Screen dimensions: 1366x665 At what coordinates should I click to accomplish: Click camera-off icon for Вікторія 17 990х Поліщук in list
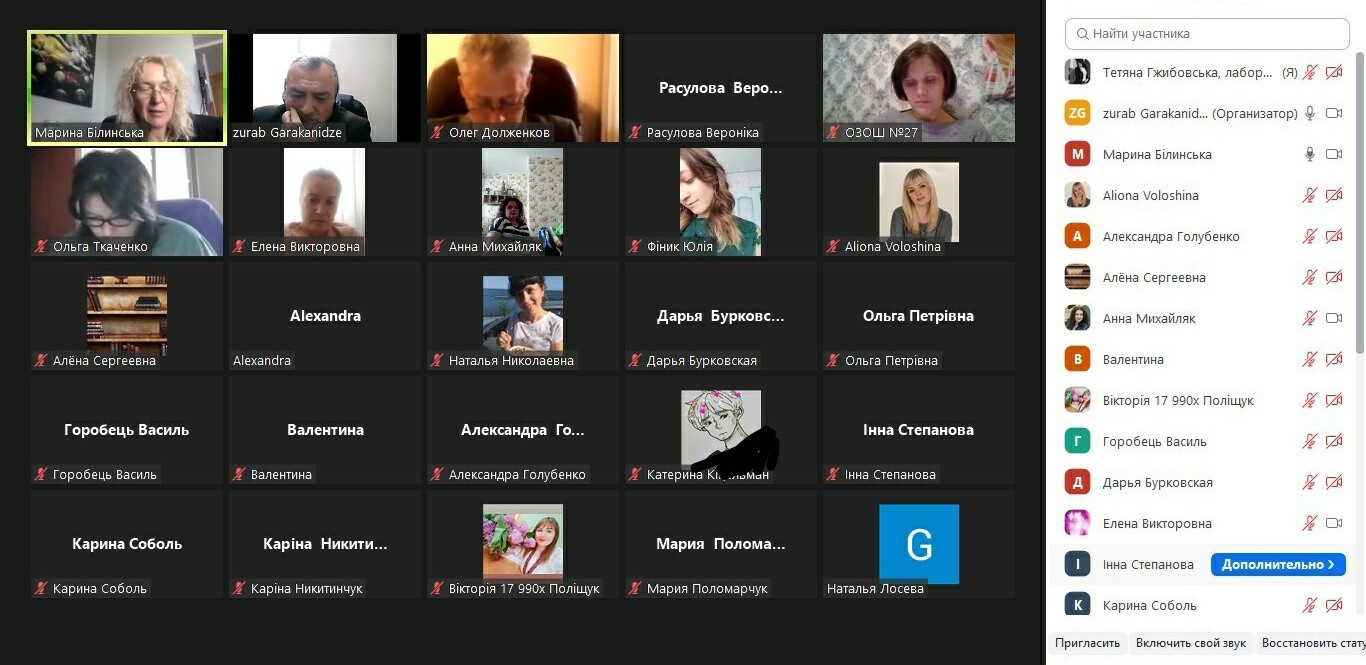[1334, 400]
